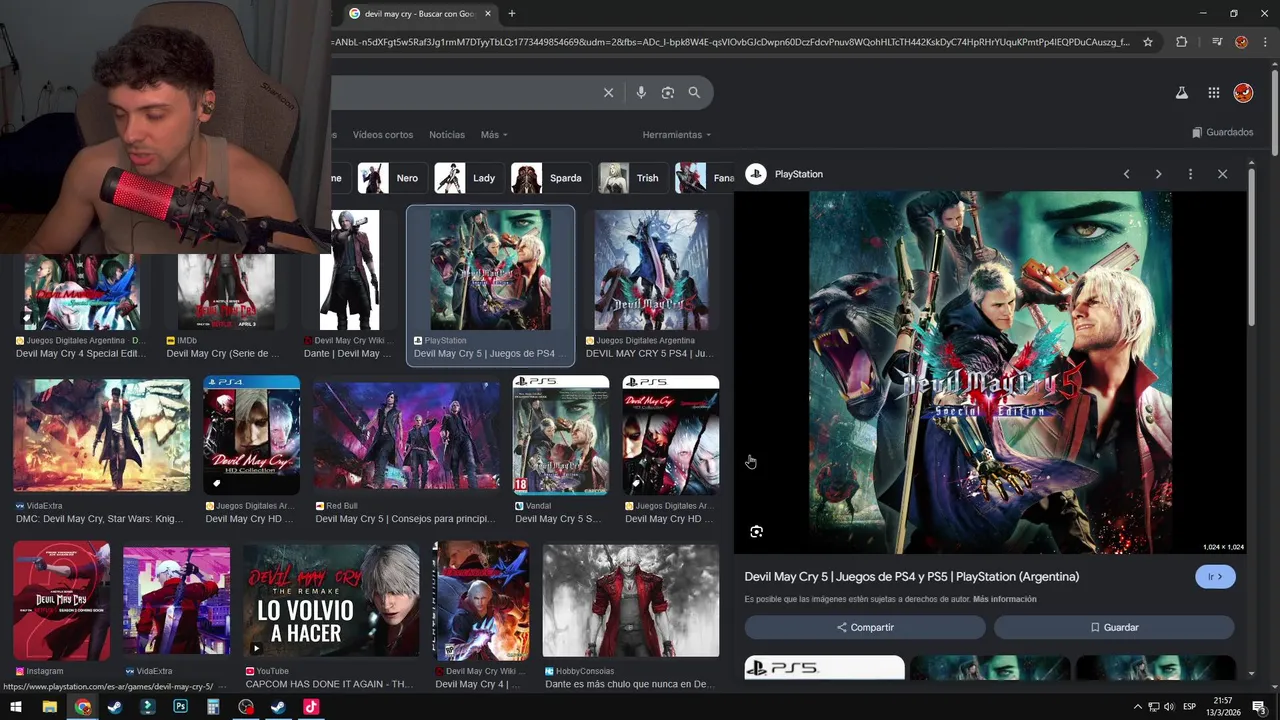Click the Chrome address bar URL

click(731, 42)
